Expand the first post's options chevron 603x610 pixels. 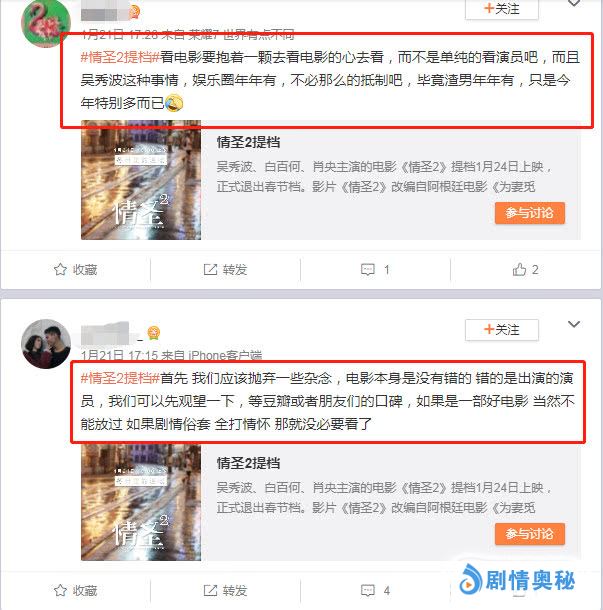click(574, 3)
